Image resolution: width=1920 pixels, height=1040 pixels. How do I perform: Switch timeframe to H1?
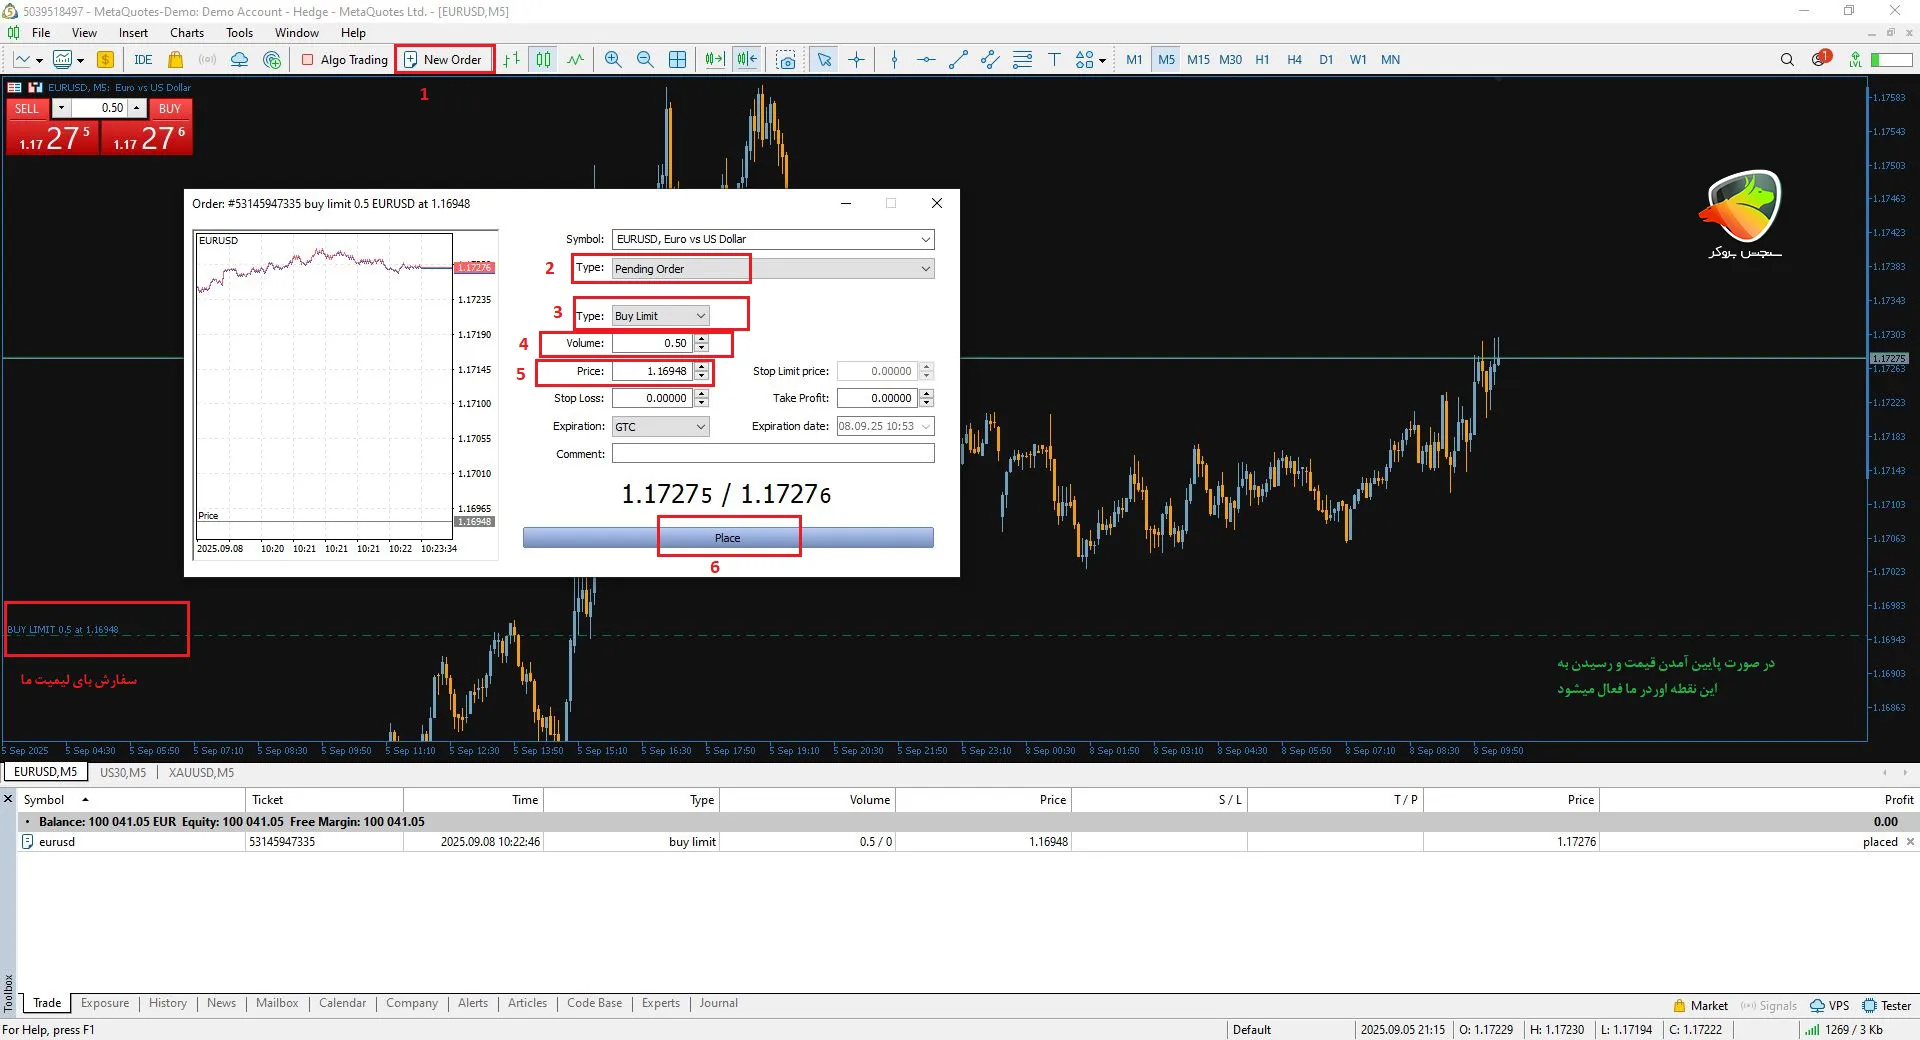pyautogui.click(x=1262, y=60)
